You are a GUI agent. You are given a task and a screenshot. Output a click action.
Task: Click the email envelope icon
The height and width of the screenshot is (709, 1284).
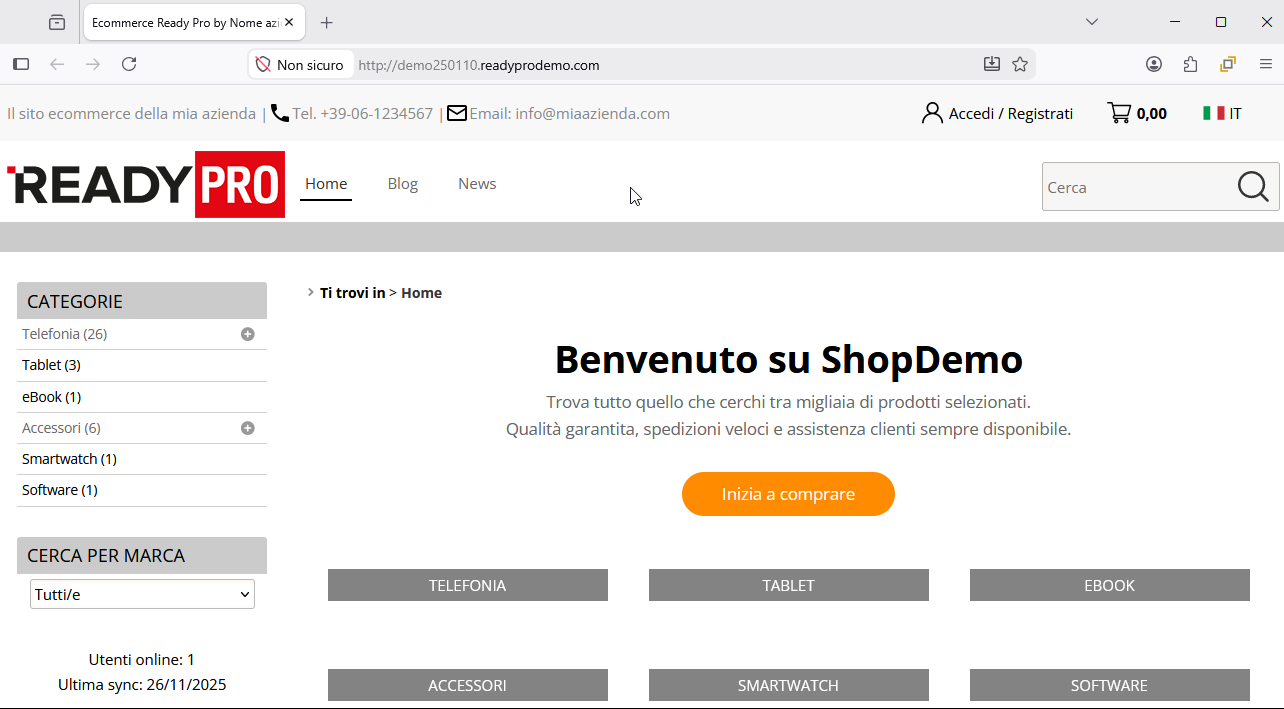[457, 113]
